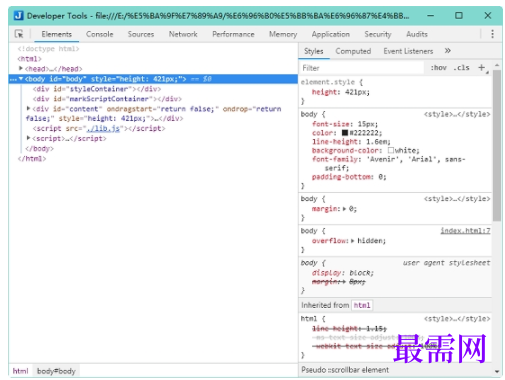Click the Developer Tools window app icon
This screenshot has width=505, height=380.
[x=19, y=16]
